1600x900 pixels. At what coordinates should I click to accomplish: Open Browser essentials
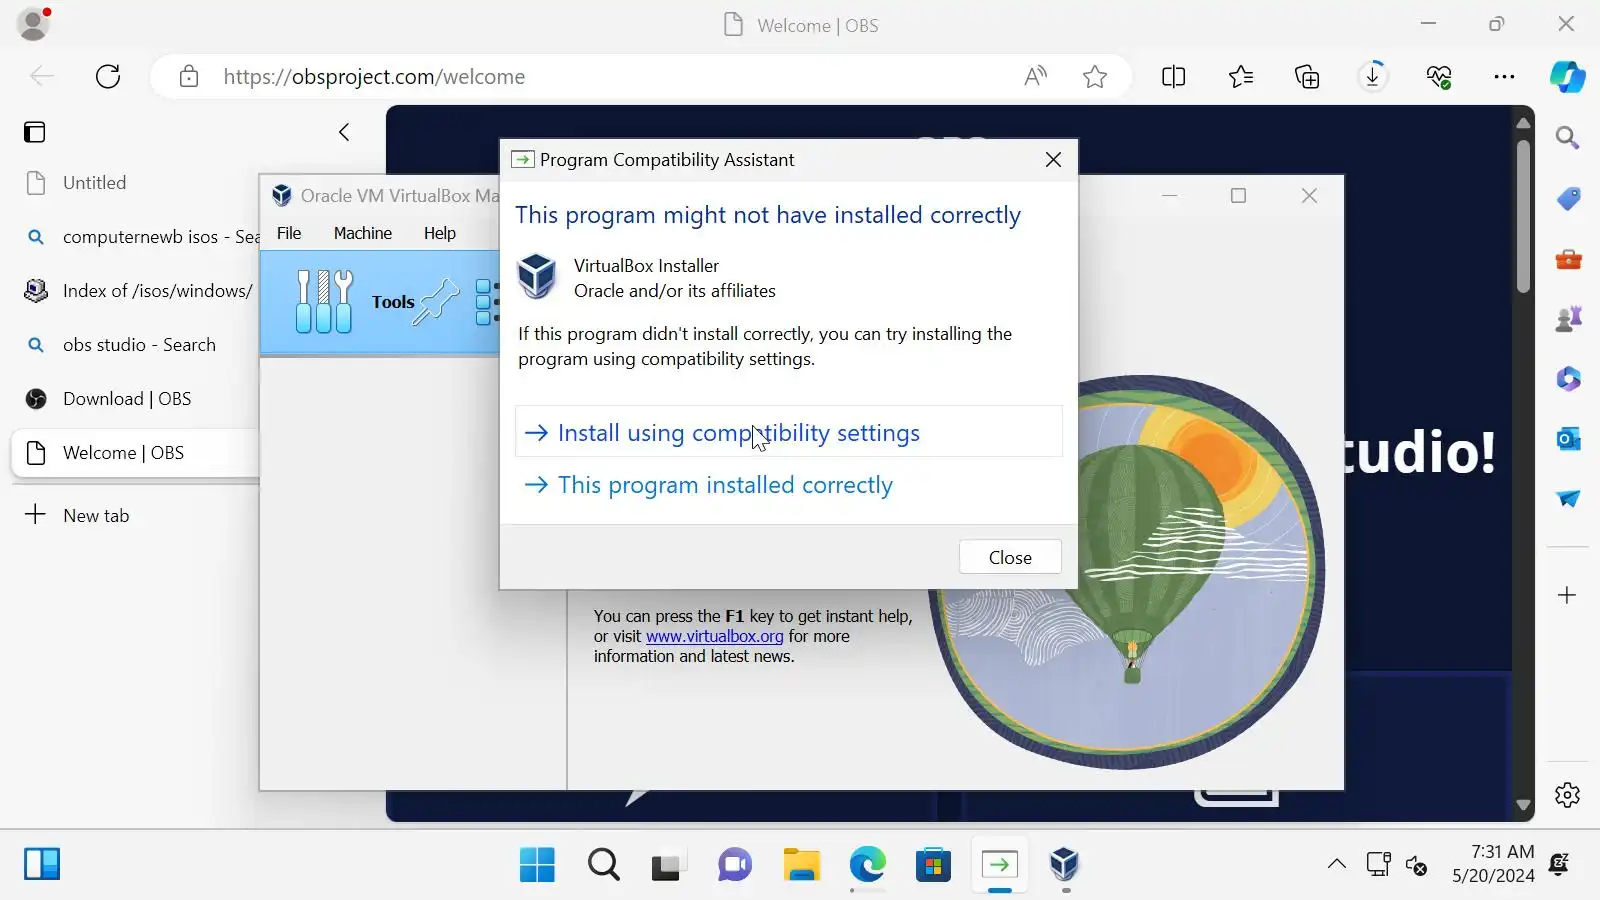click(1439, 77)
